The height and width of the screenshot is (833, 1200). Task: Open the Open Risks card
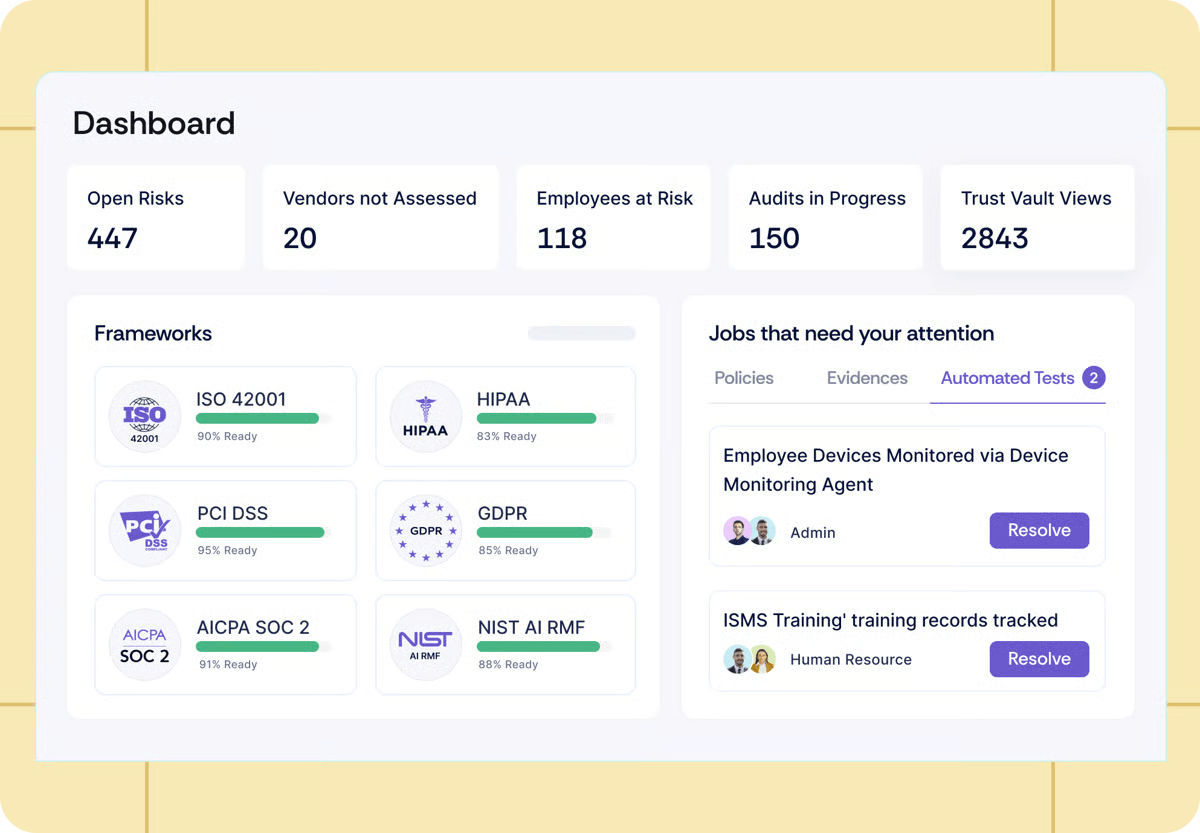156,218
